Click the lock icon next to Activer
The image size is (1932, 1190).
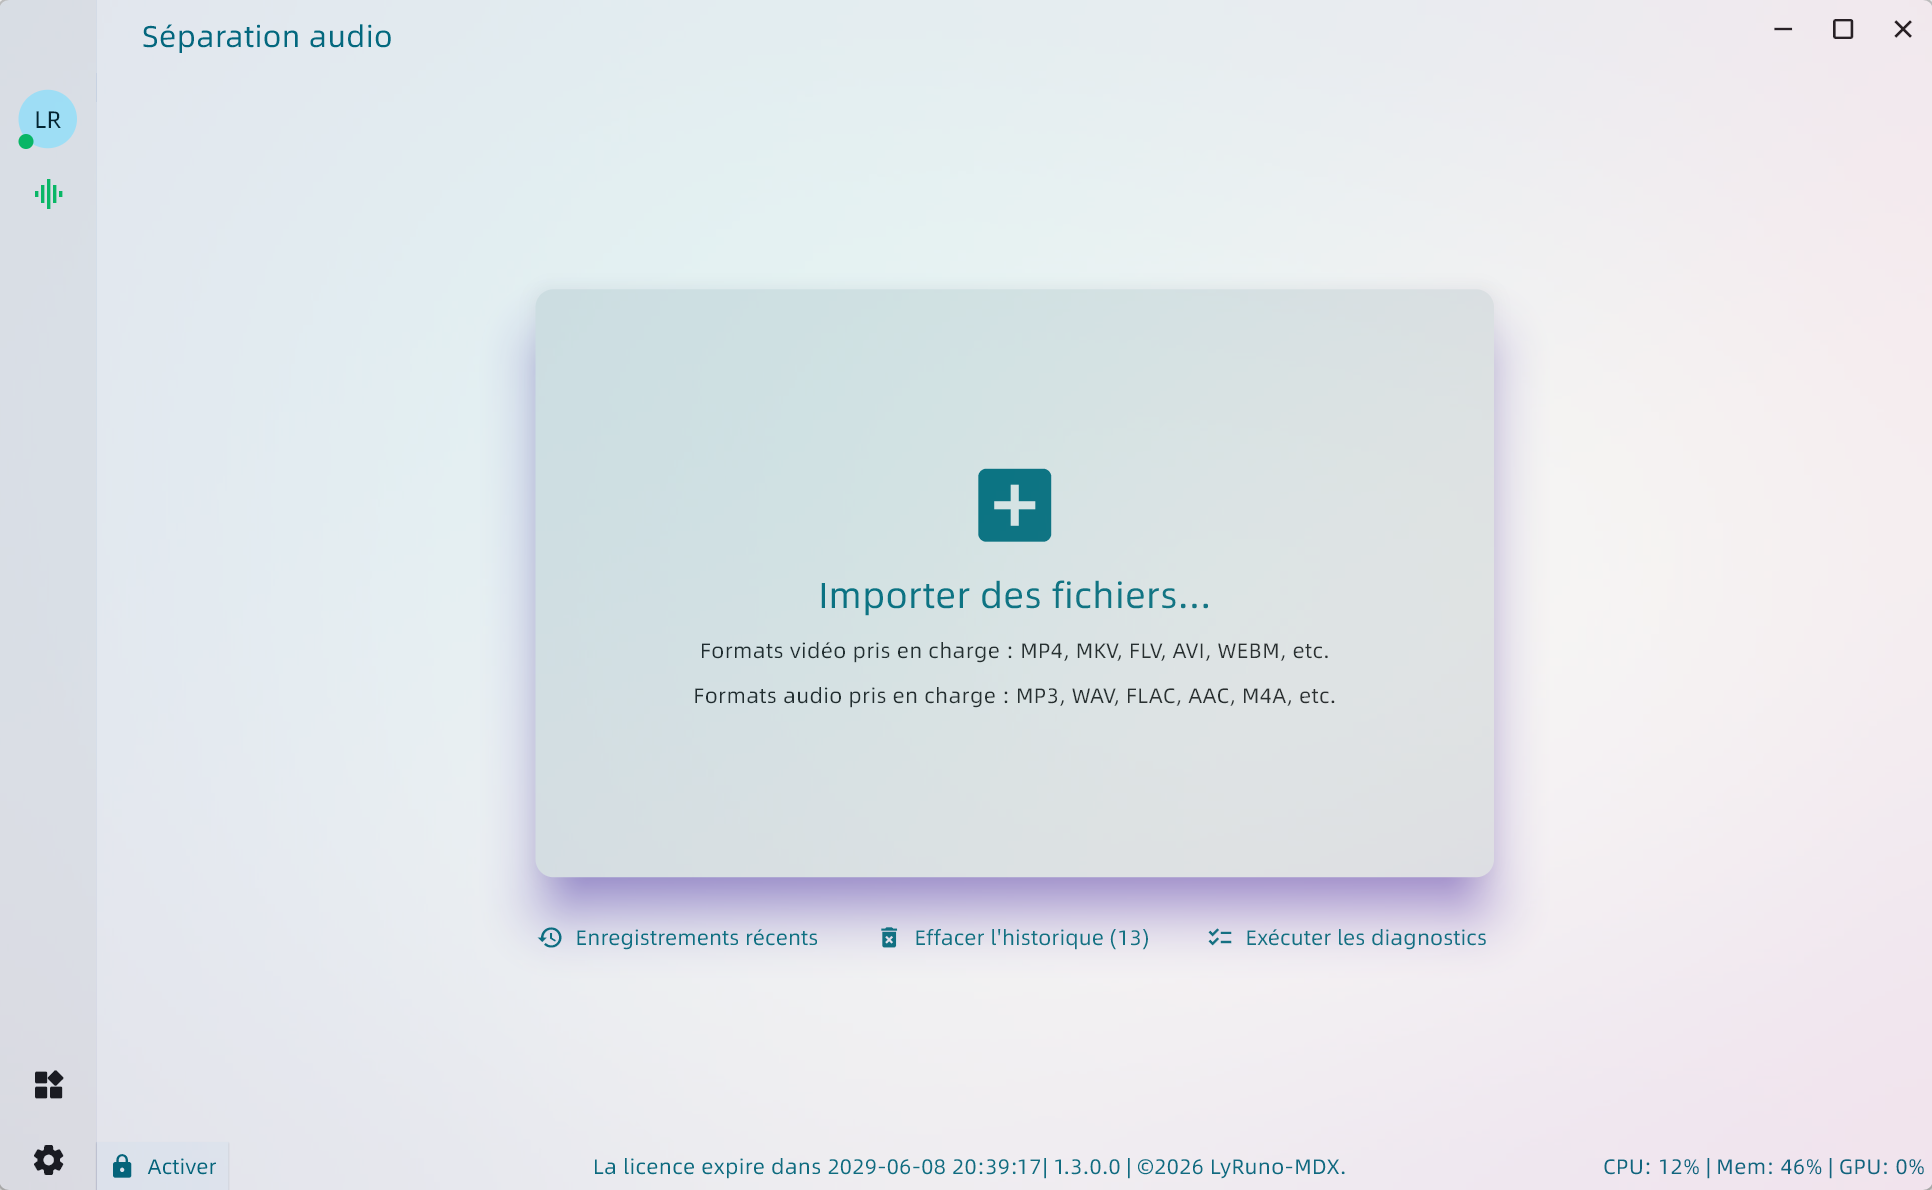[122, 1166]
